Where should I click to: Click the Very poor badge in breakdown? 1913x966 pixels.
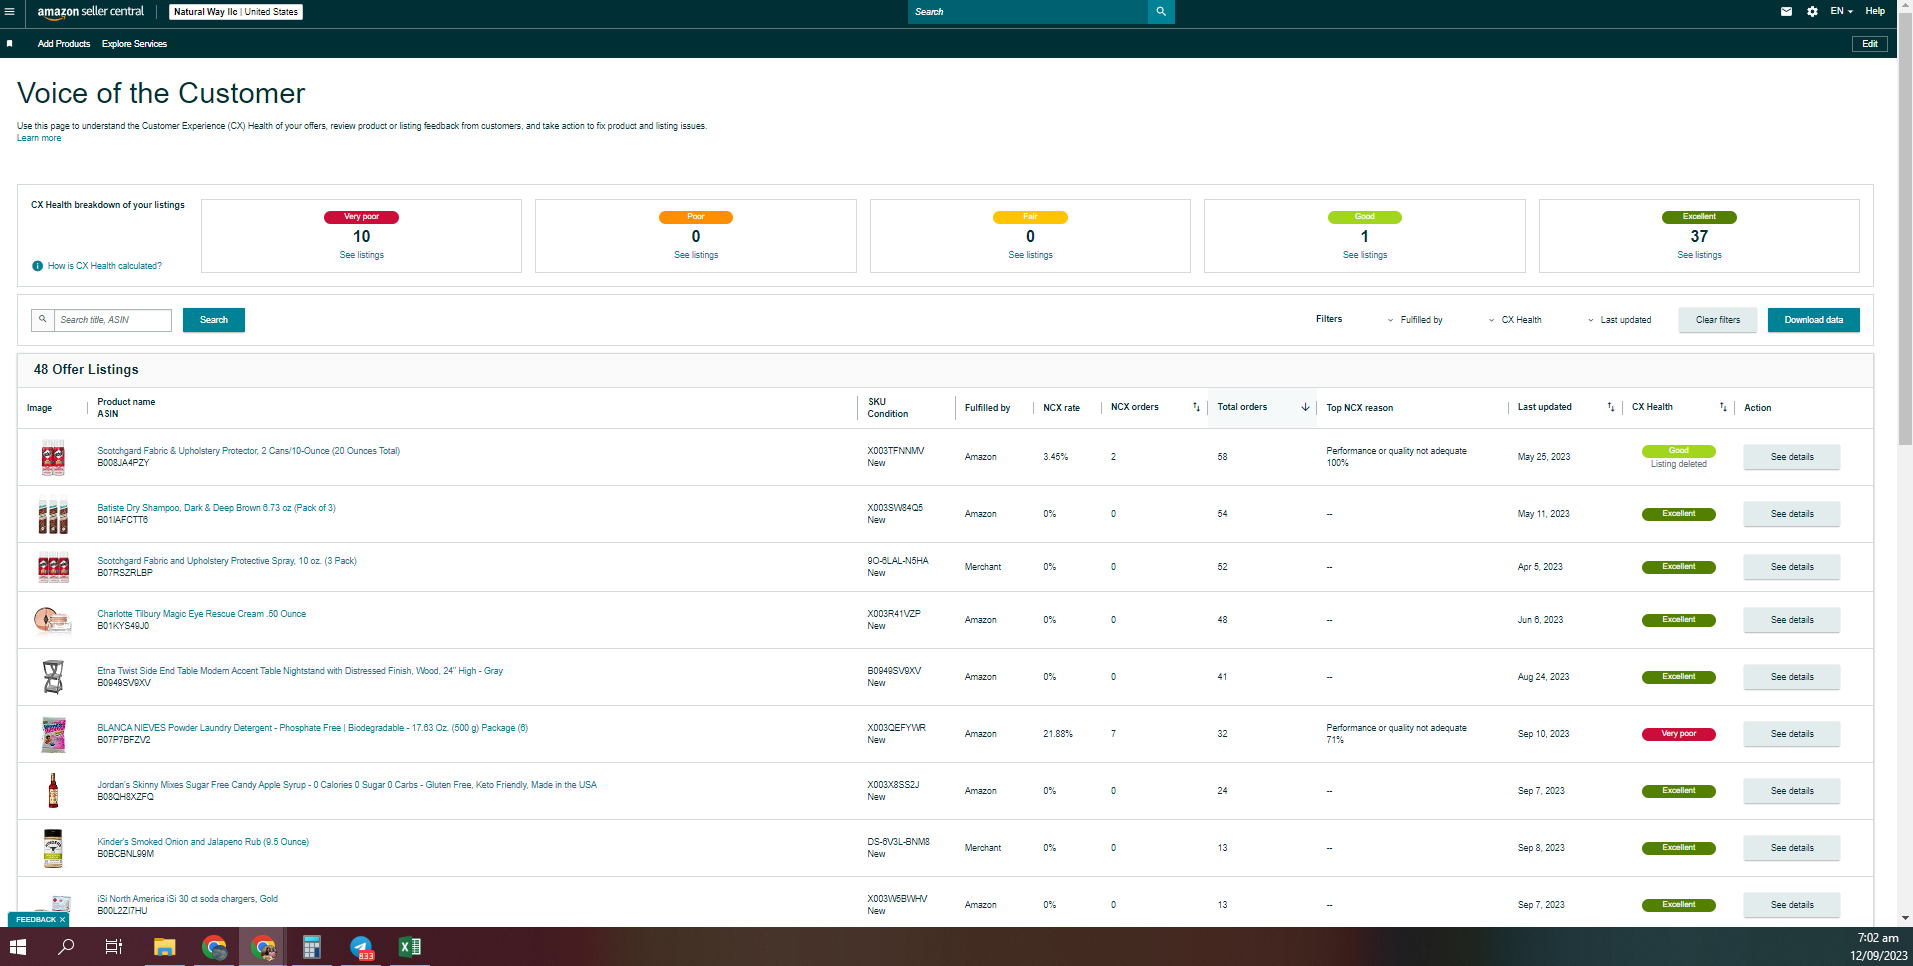pyautogui.click(x=362, y=217)
